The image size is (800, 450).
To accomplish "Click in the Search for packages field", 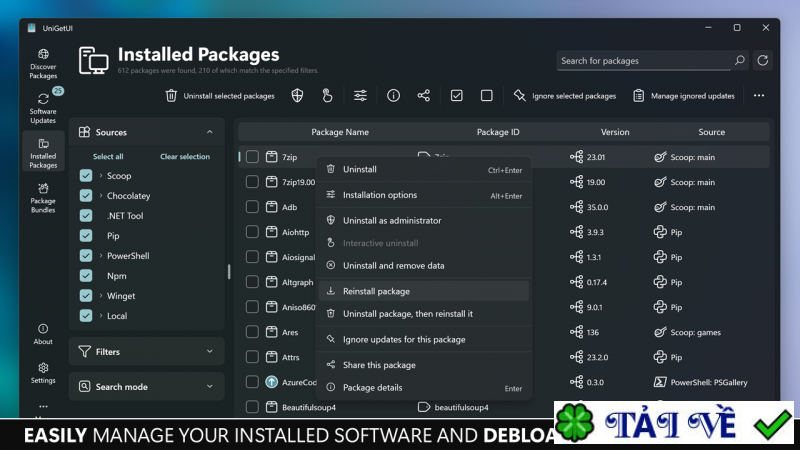I will point(644,61).
